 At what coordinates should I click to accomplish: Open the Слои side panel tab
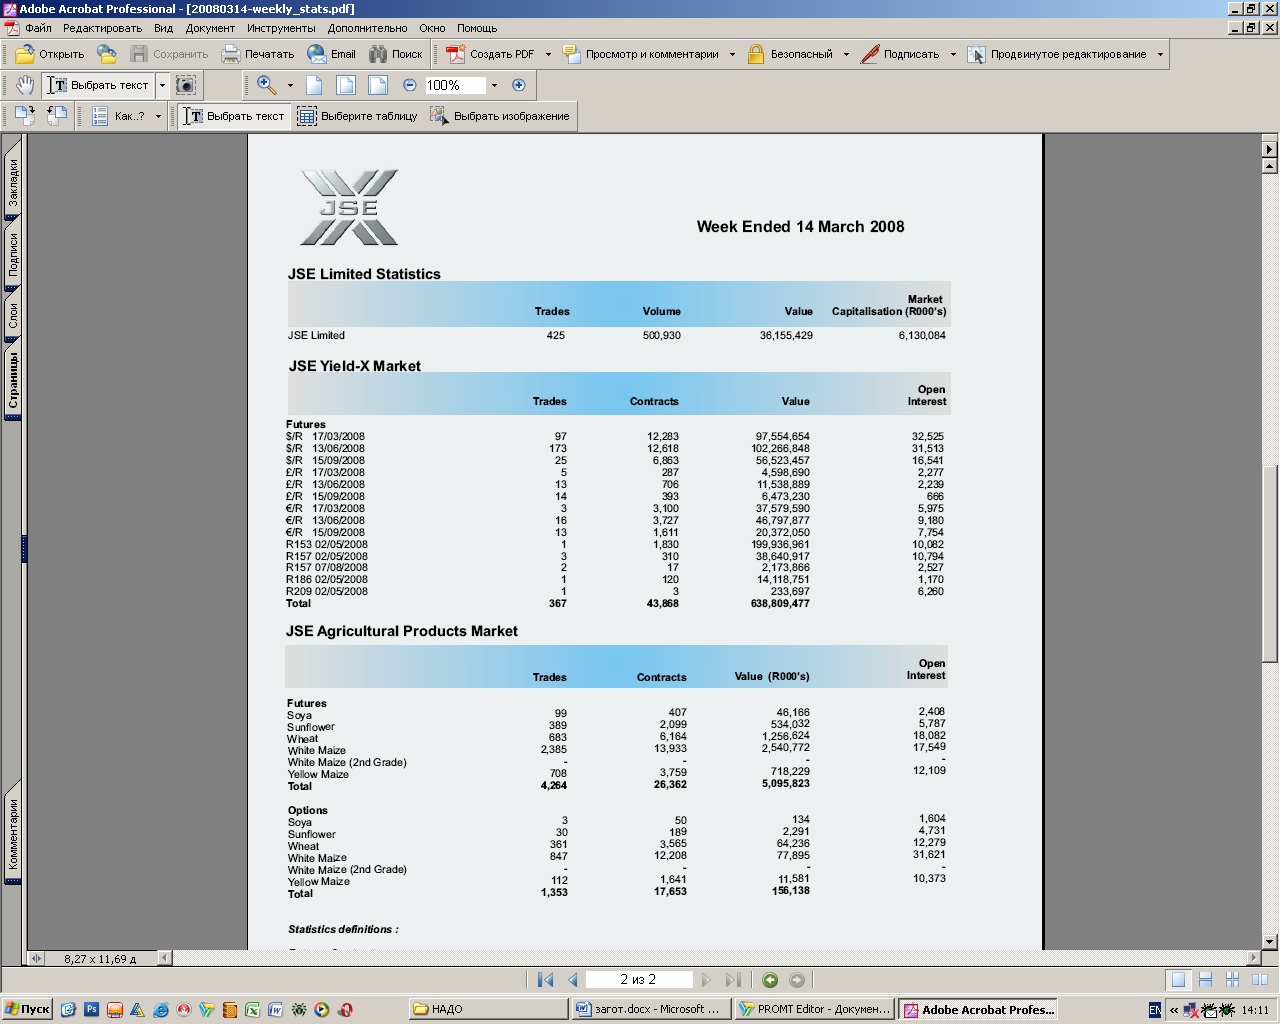(13, 316)
